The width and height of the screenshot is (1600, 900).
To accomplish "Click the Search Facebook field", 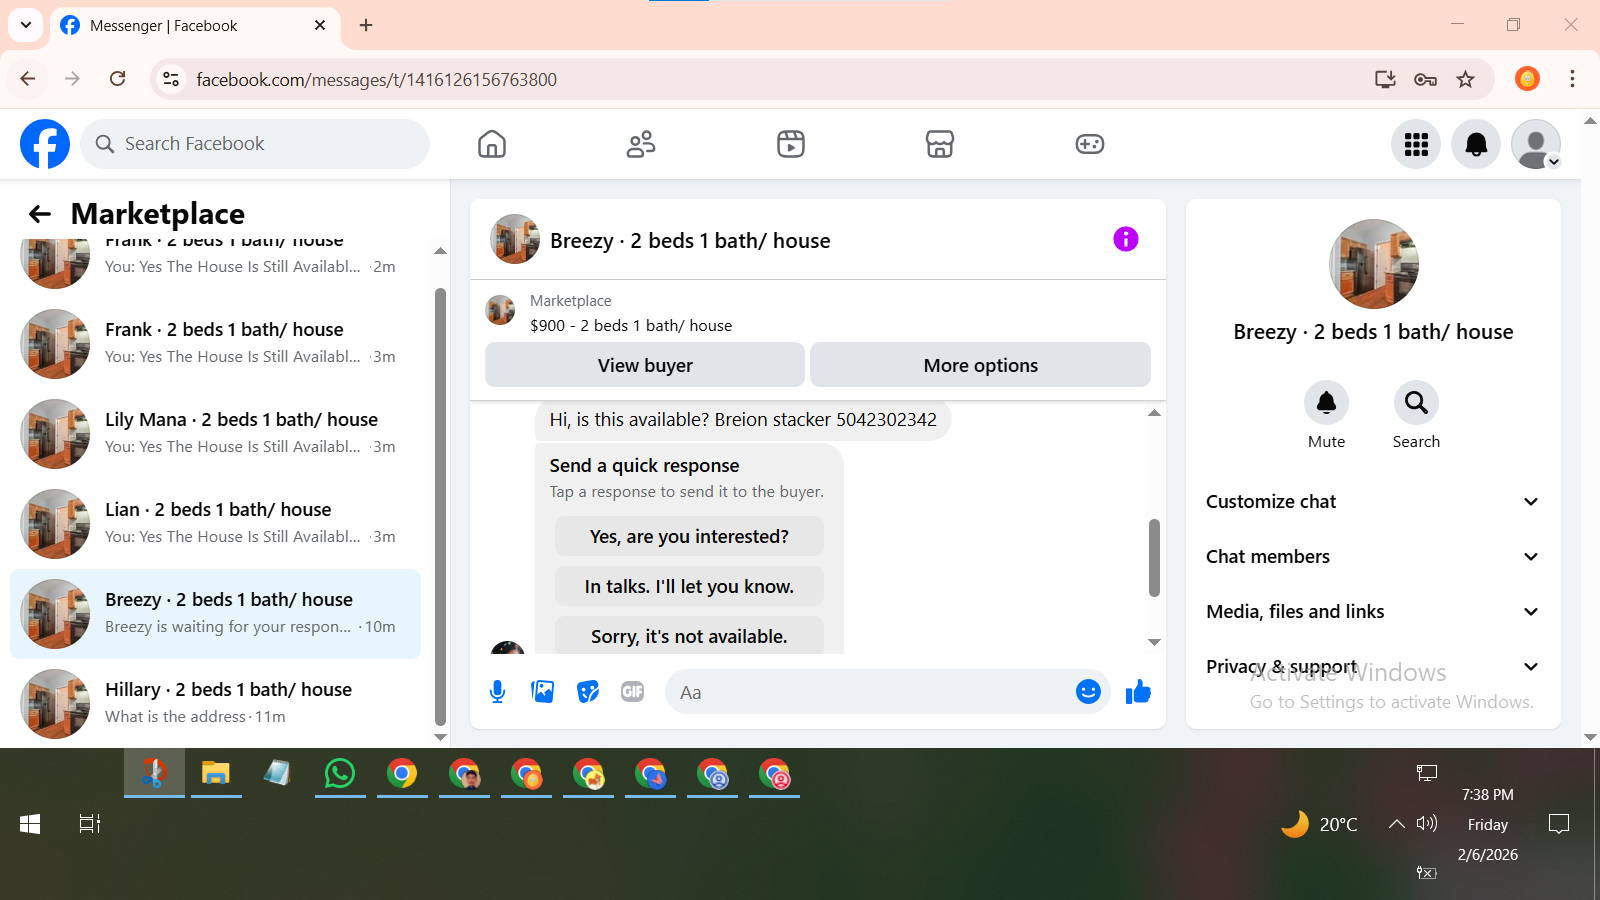I will pyautogui.click(x=255, y=144).
